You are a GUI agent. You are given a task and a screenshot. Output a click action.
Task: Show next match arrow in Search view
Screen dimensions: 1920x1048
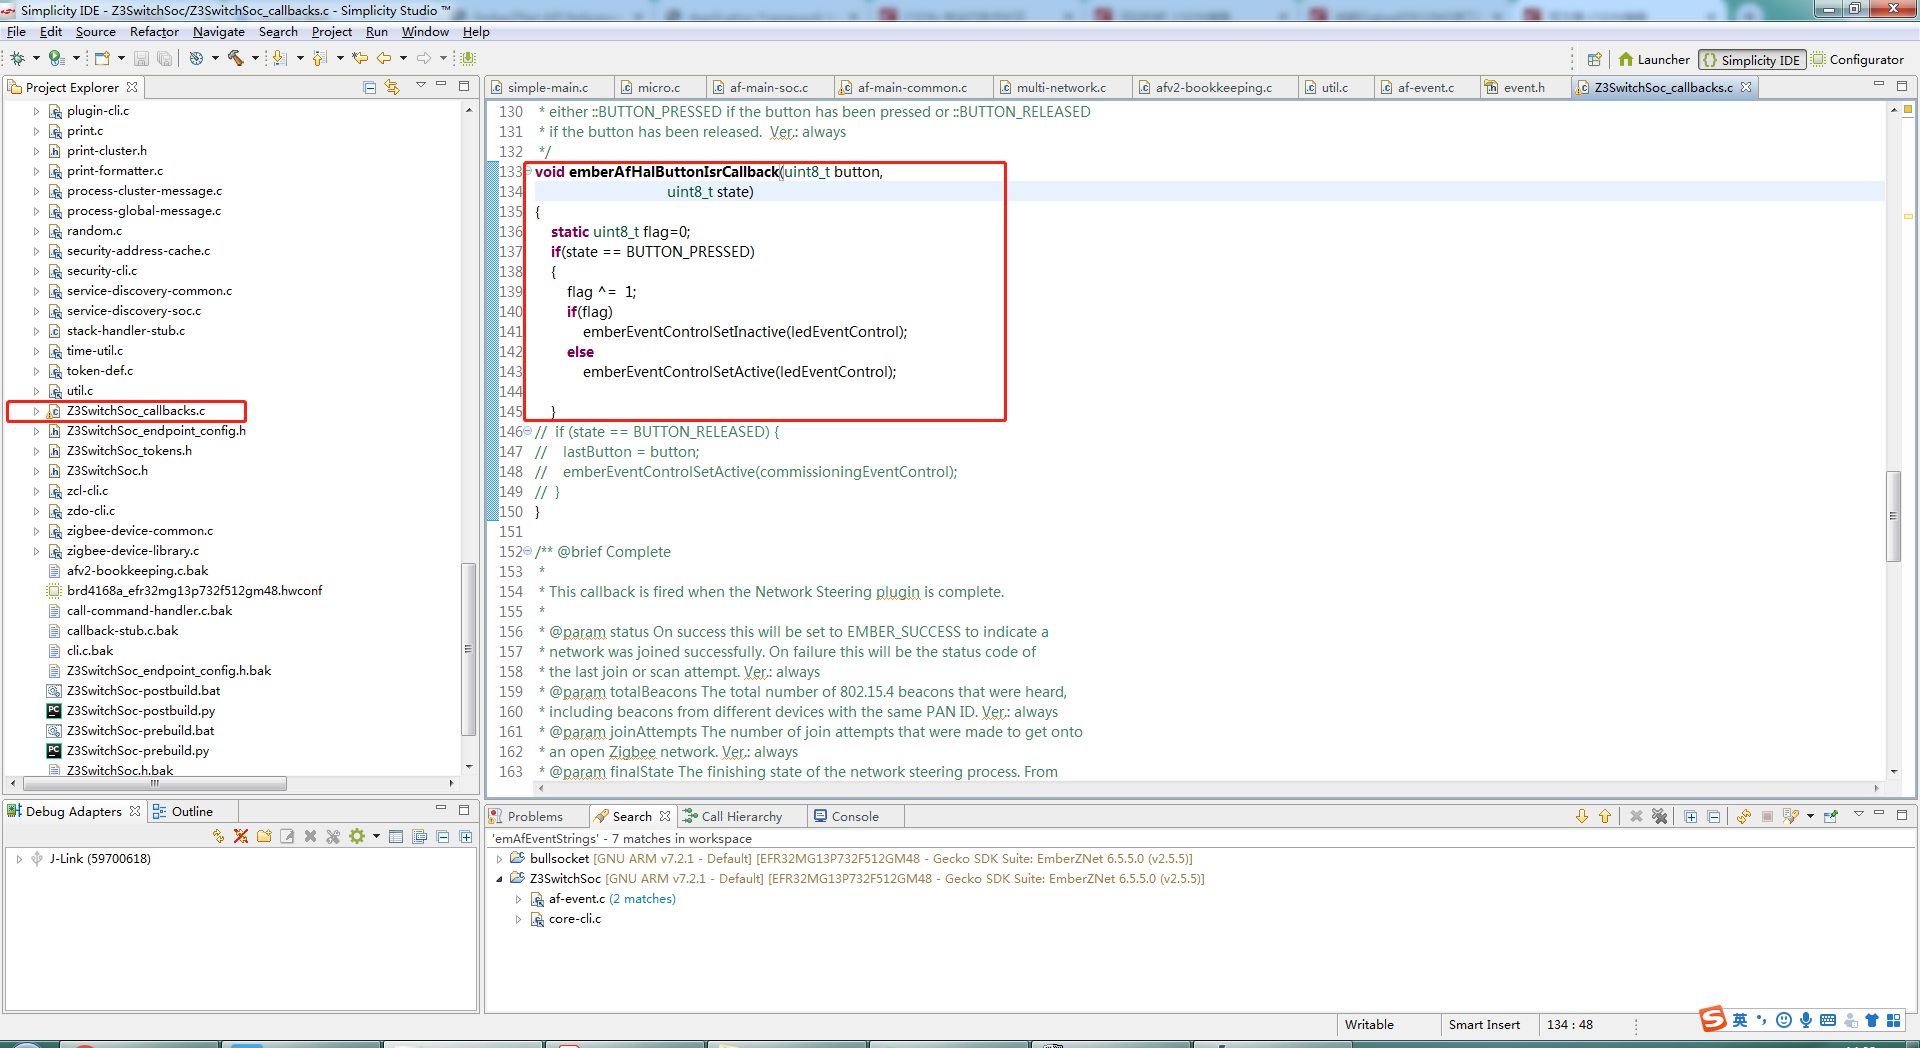(x=1582, y=816)
